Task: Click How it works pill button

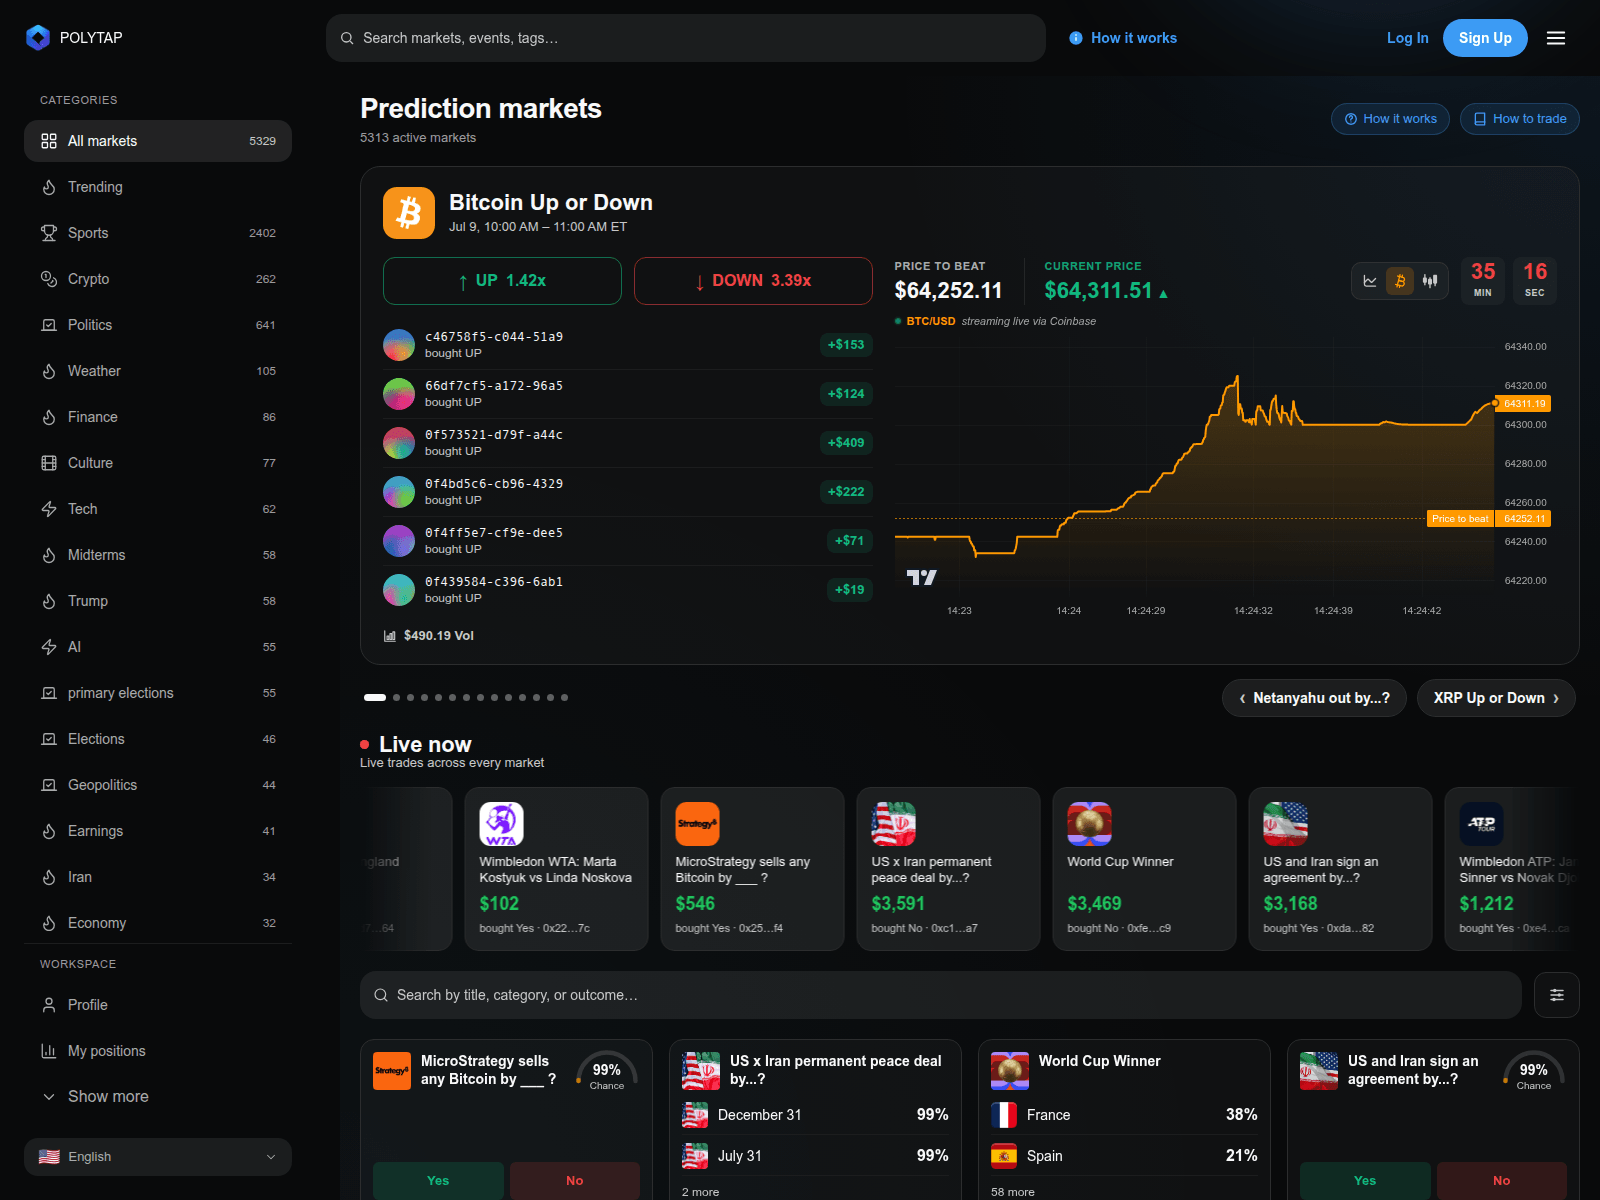Action: point(1390,119)
